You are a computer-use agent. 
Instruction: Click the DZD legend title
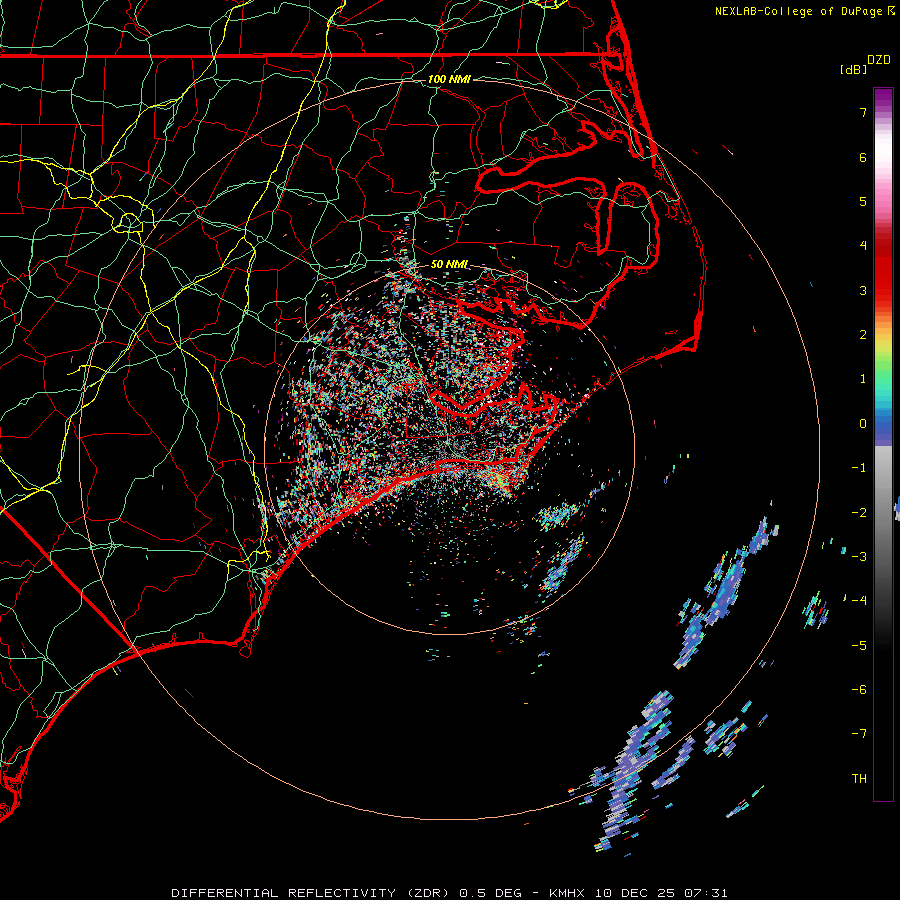coord(878,60)
